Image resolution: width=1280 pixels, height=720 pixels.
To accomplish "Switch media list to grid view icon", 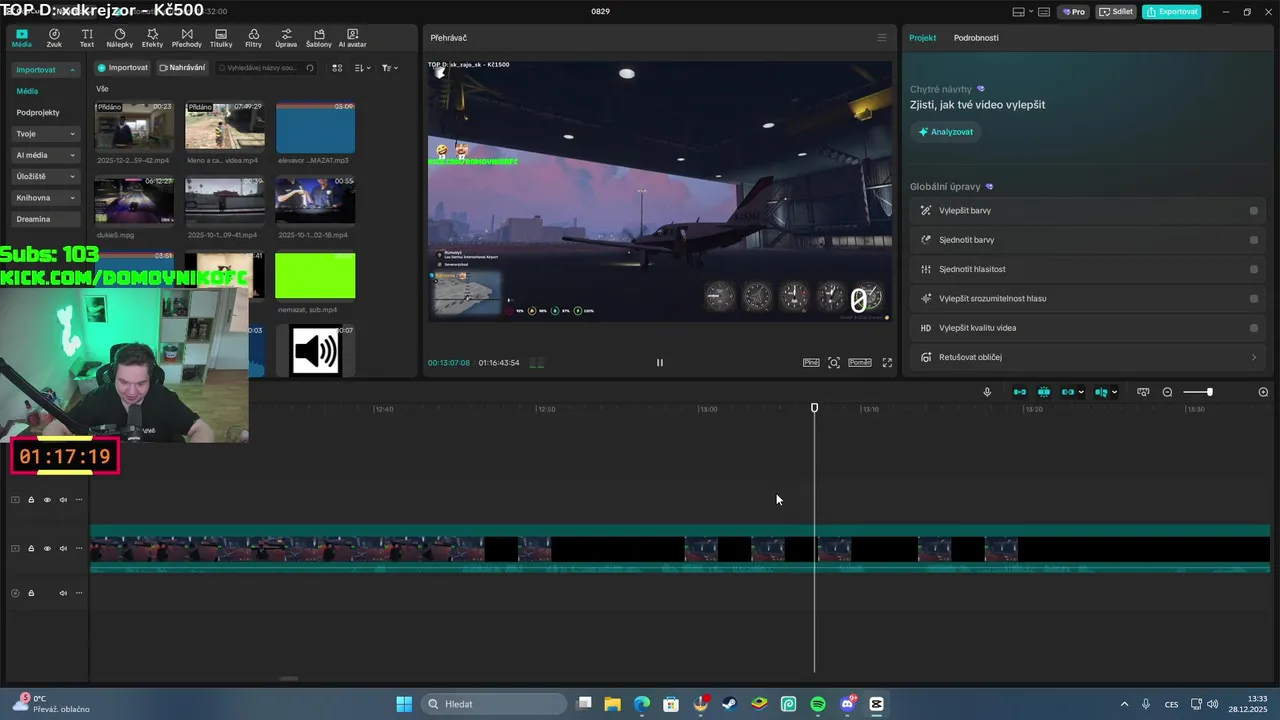I will click(337, 68).
